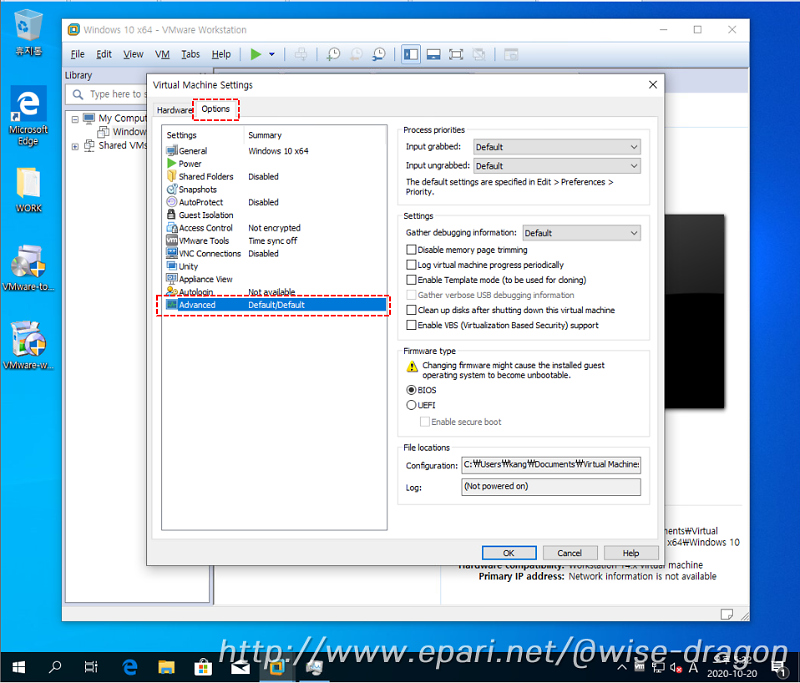The image size is (800, 683).
Task: Close the Virtual Machine Settings dialog
Action: pos(653,85)
